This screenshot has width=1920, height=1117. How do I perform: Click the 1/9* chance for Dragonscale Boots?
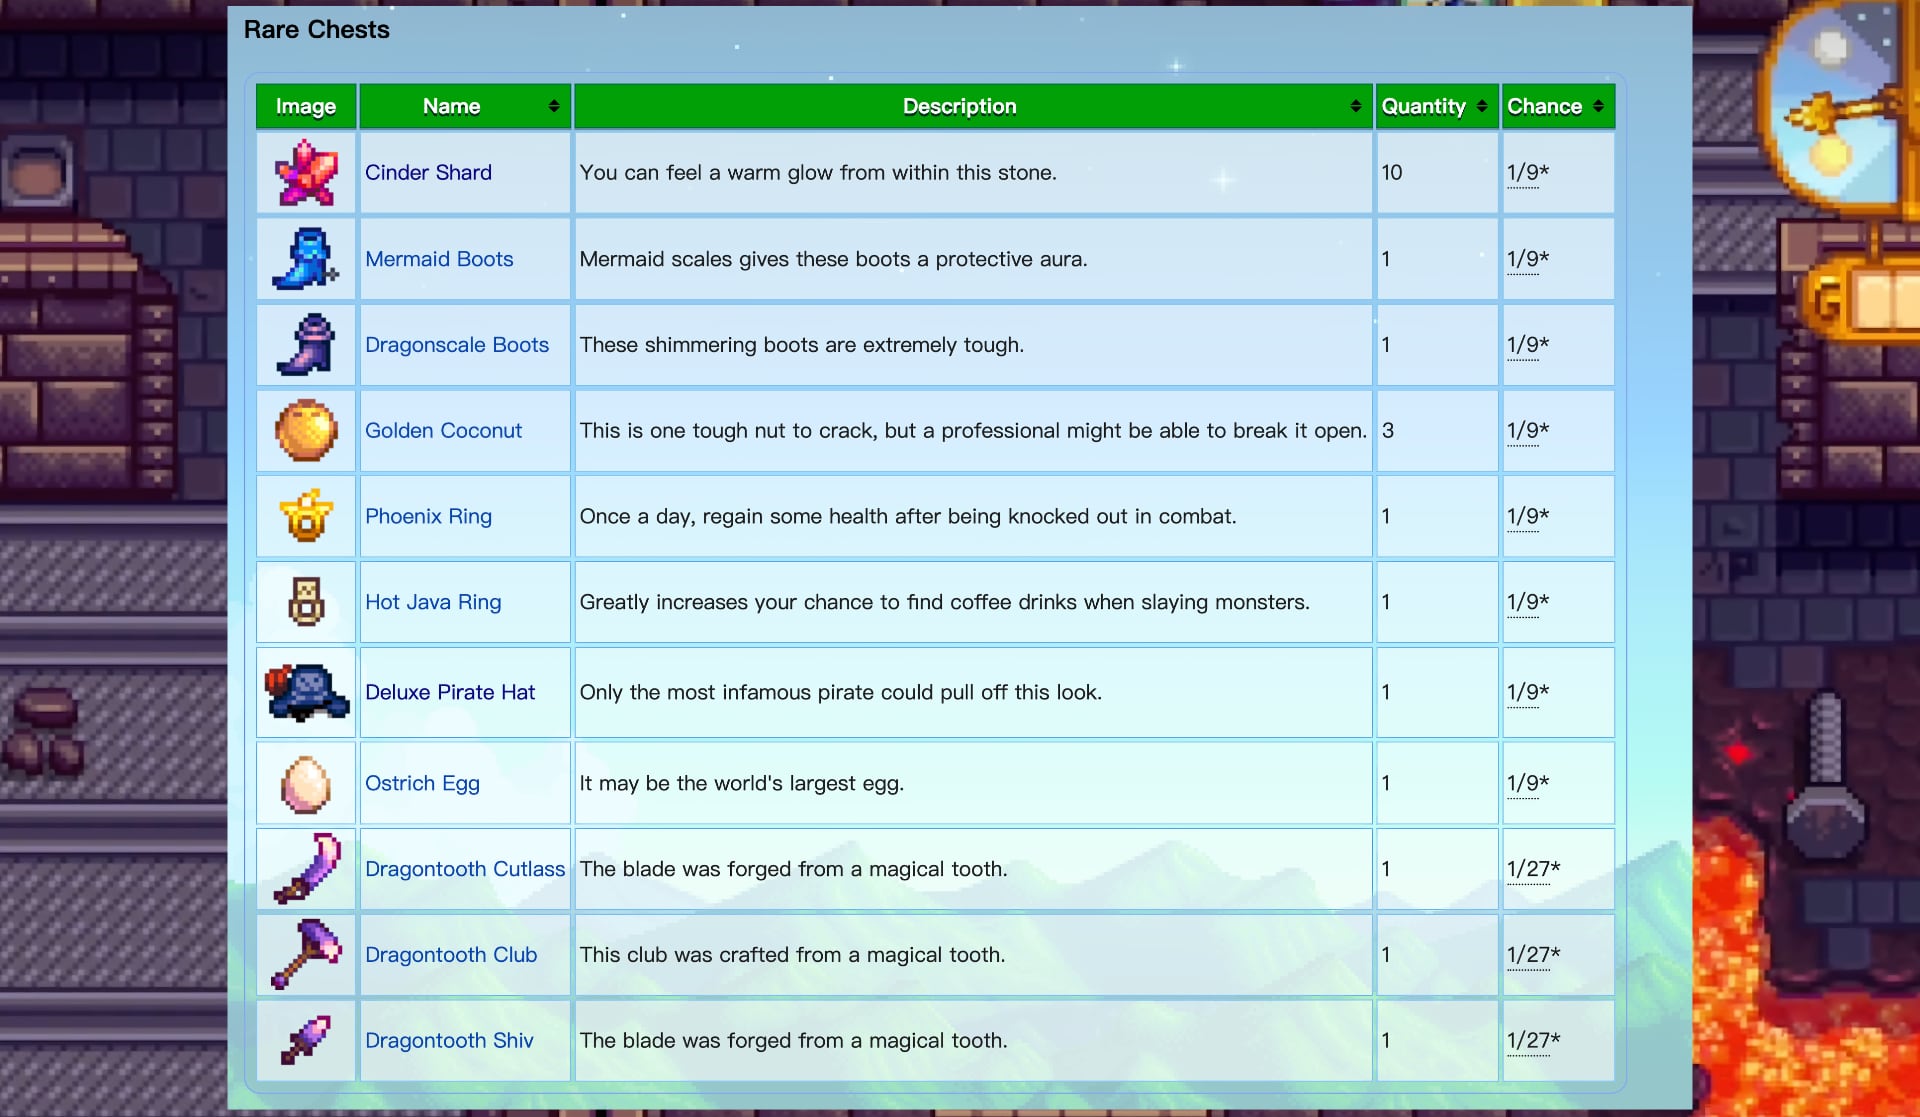[x=1528, y=345]
